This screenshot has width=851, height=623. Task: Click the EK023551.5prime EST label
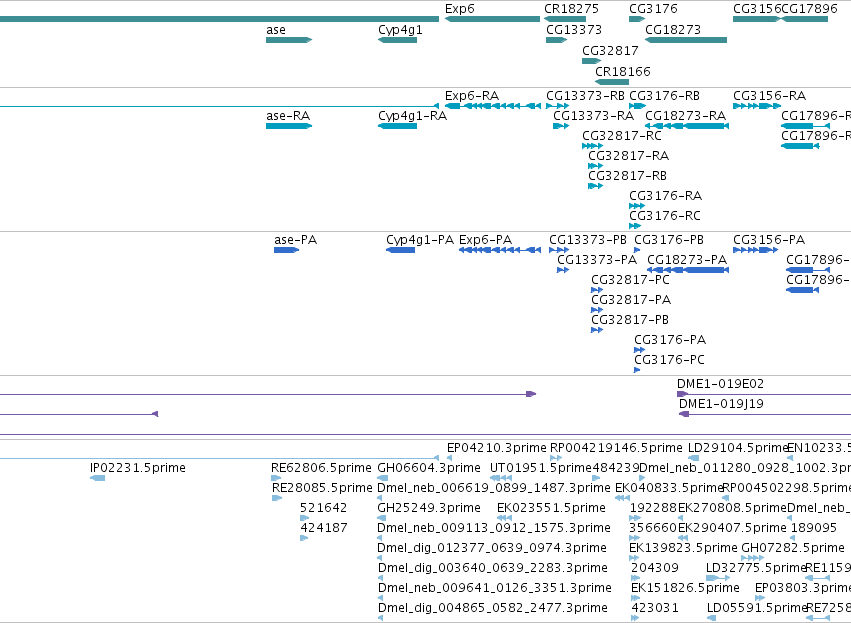coord(551,508)
